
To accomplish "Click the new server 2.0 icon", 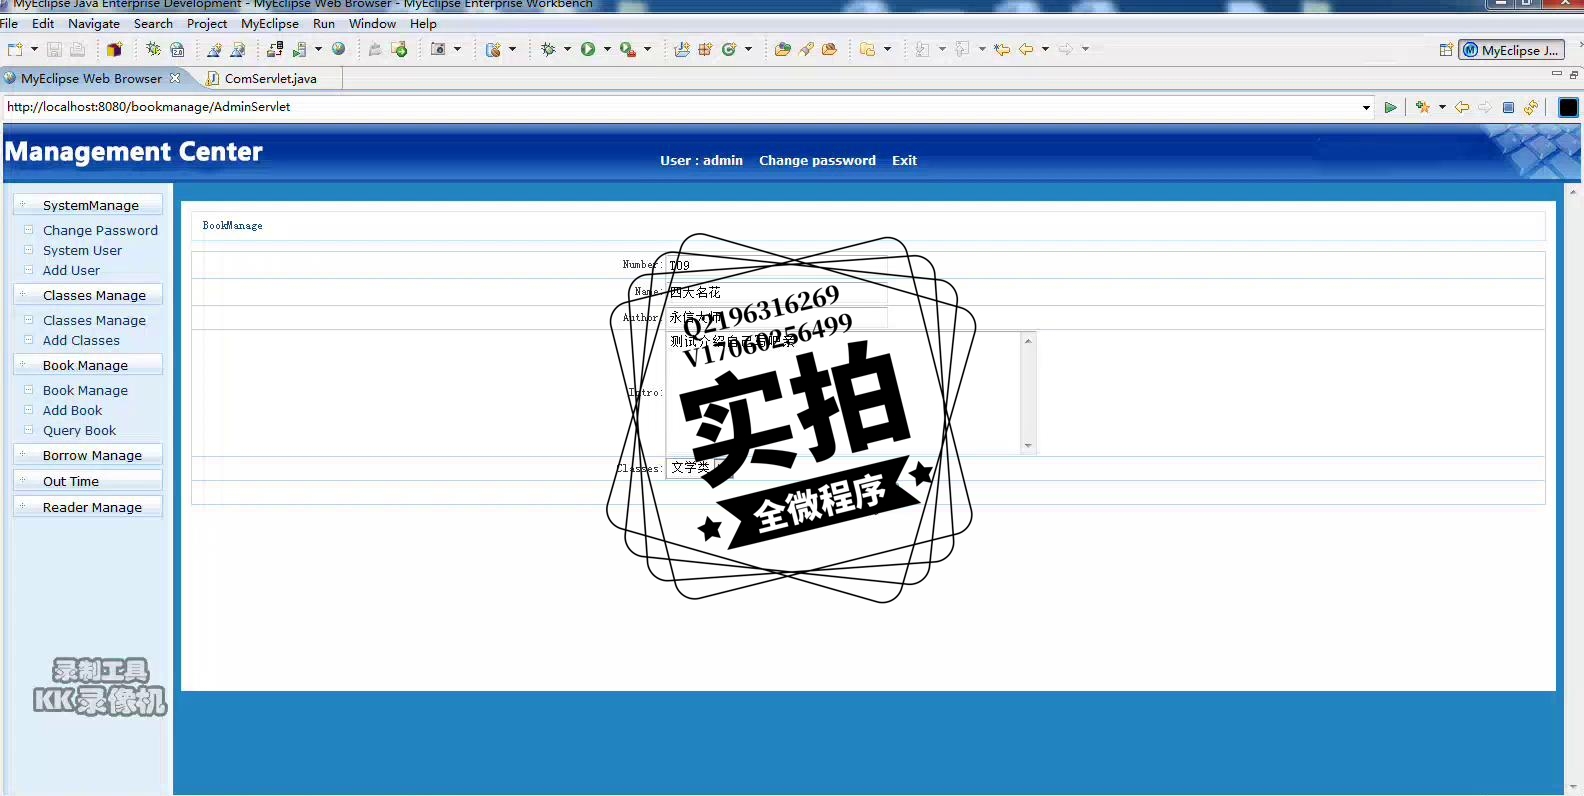I will [x=177, y=49].
